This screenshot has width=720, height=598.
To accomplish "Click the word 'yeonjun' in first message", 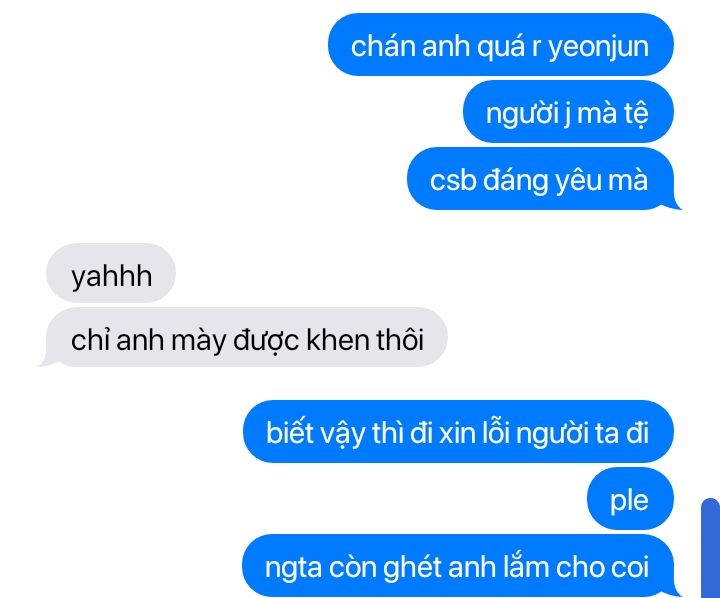I will 598,47.
